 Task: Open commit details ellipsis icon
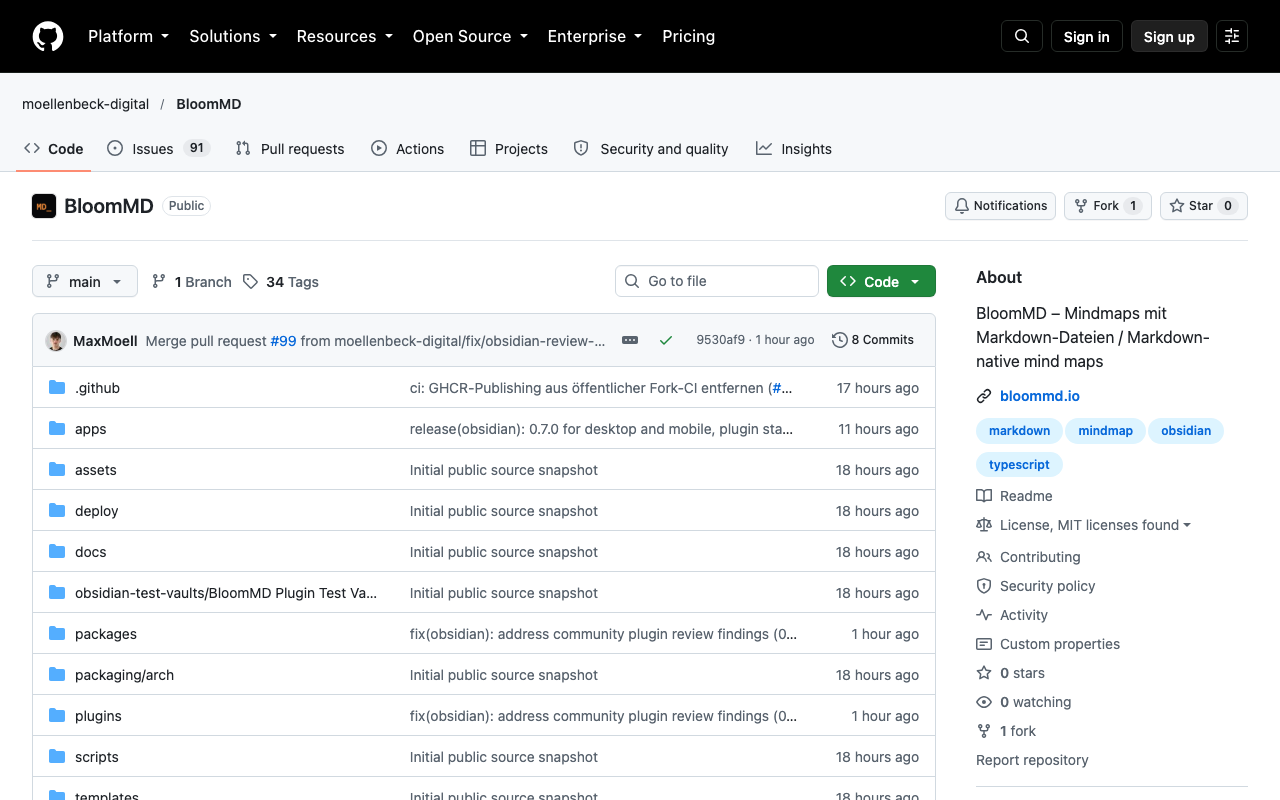pyautogui.click(x=630, y=340)
